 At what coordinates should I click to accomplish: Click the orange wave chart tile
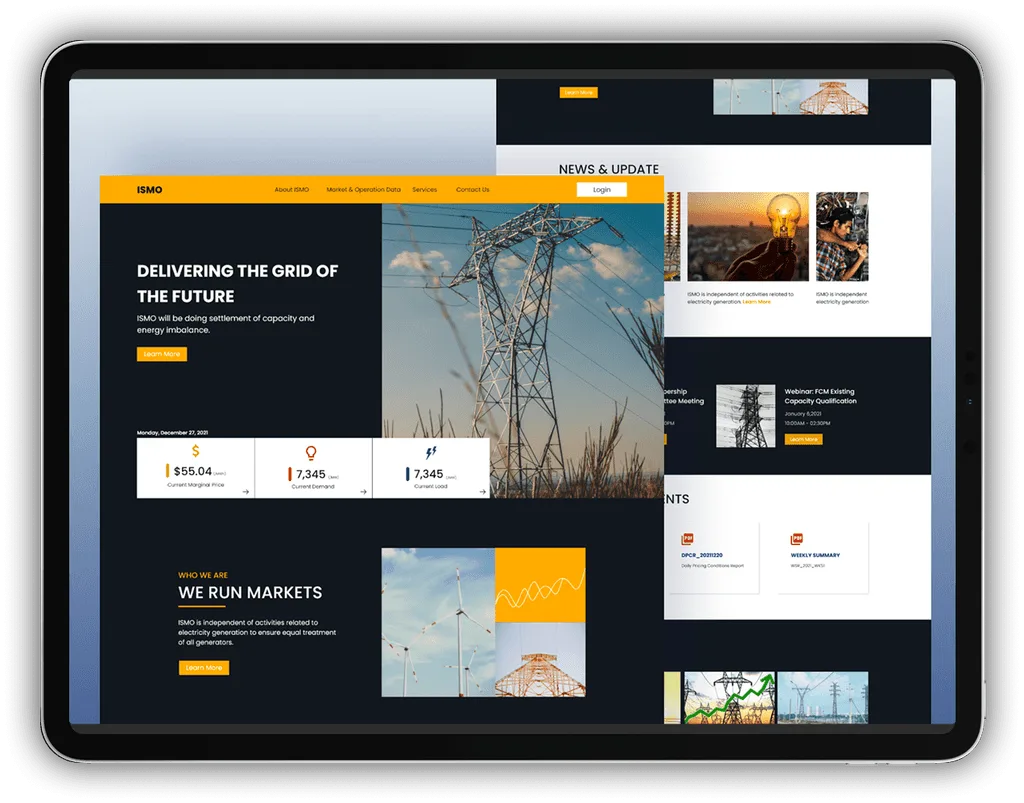point(540,585)
